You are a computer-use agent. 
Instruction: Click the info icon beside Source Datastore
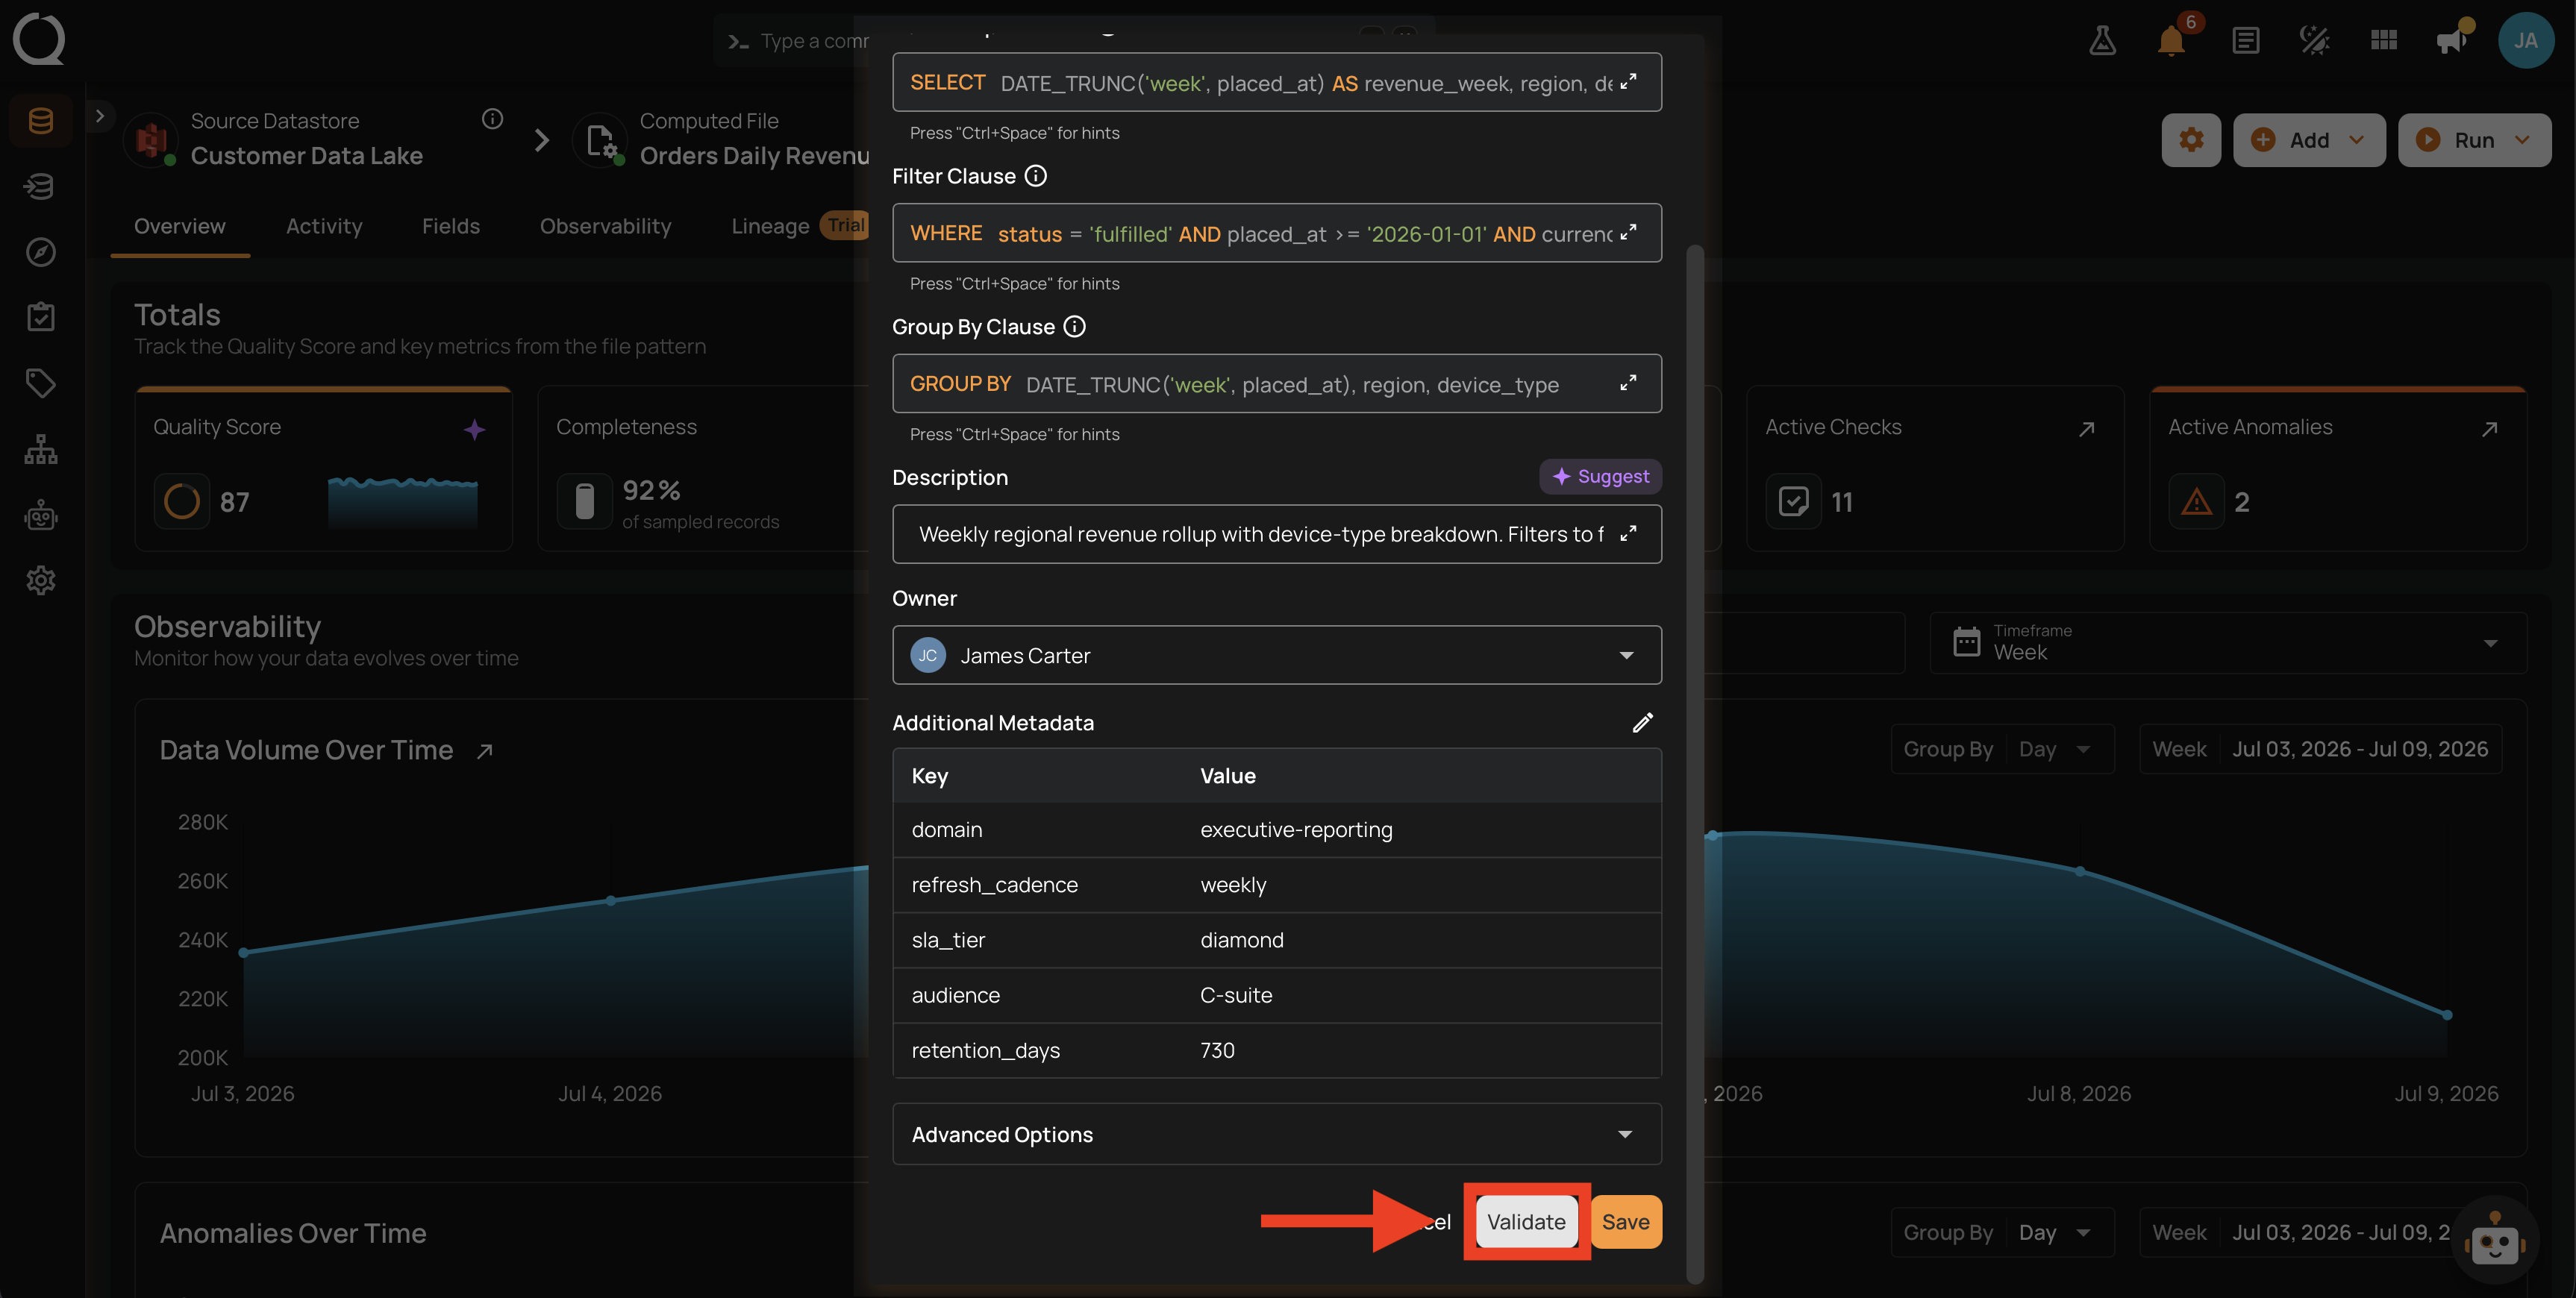(x=492, y=119)
